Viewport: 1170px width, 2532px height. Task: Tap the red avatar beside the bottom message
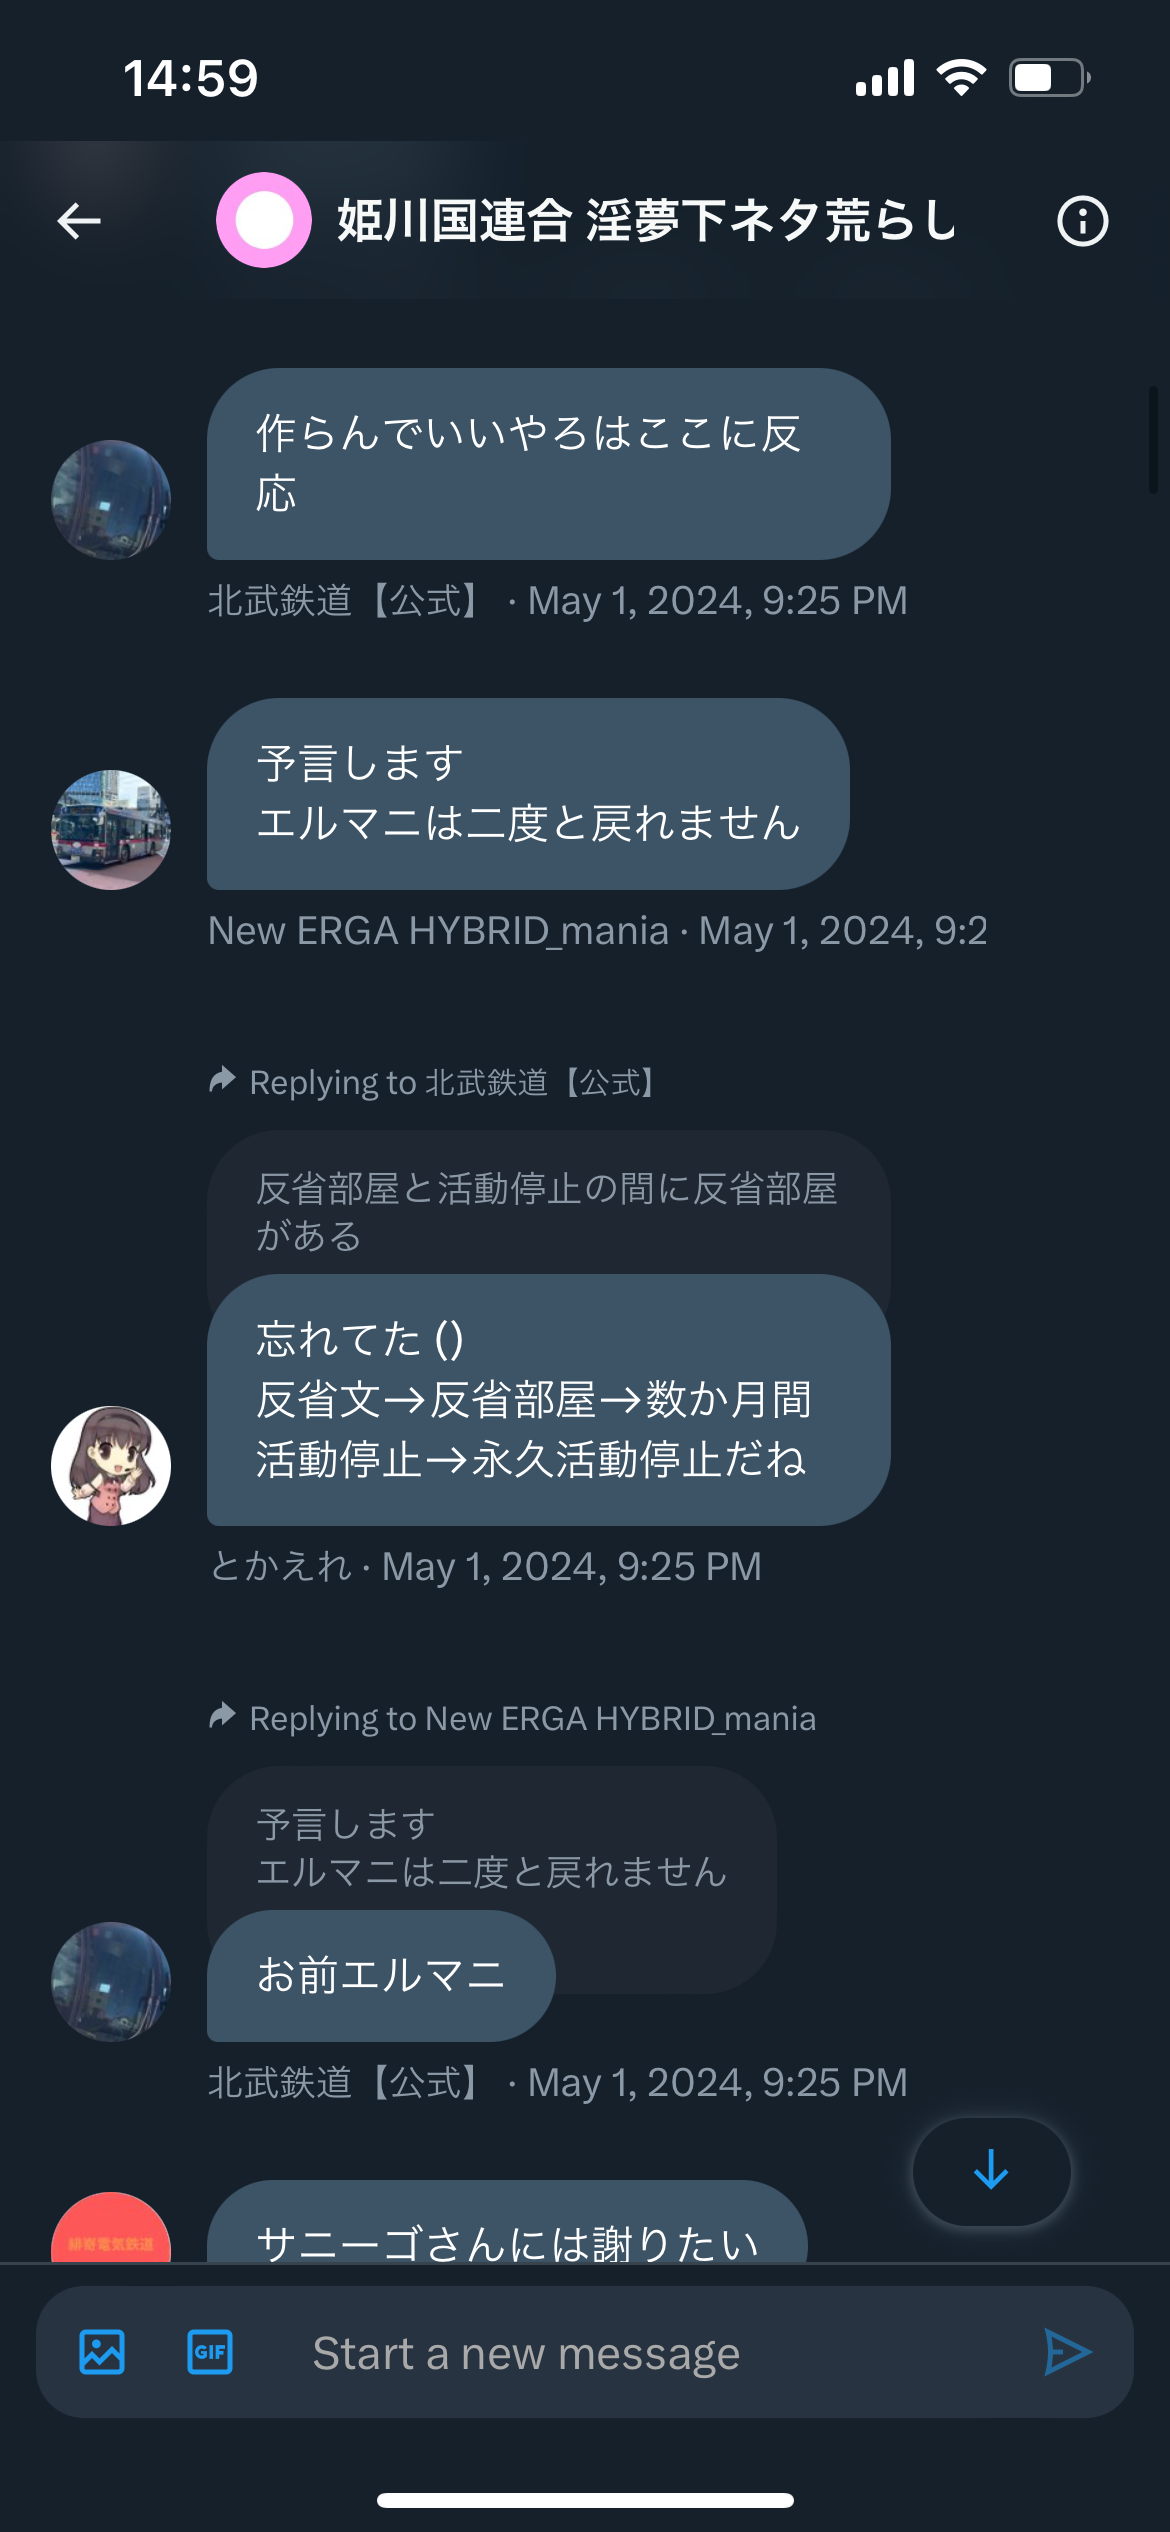(111, 2227)
